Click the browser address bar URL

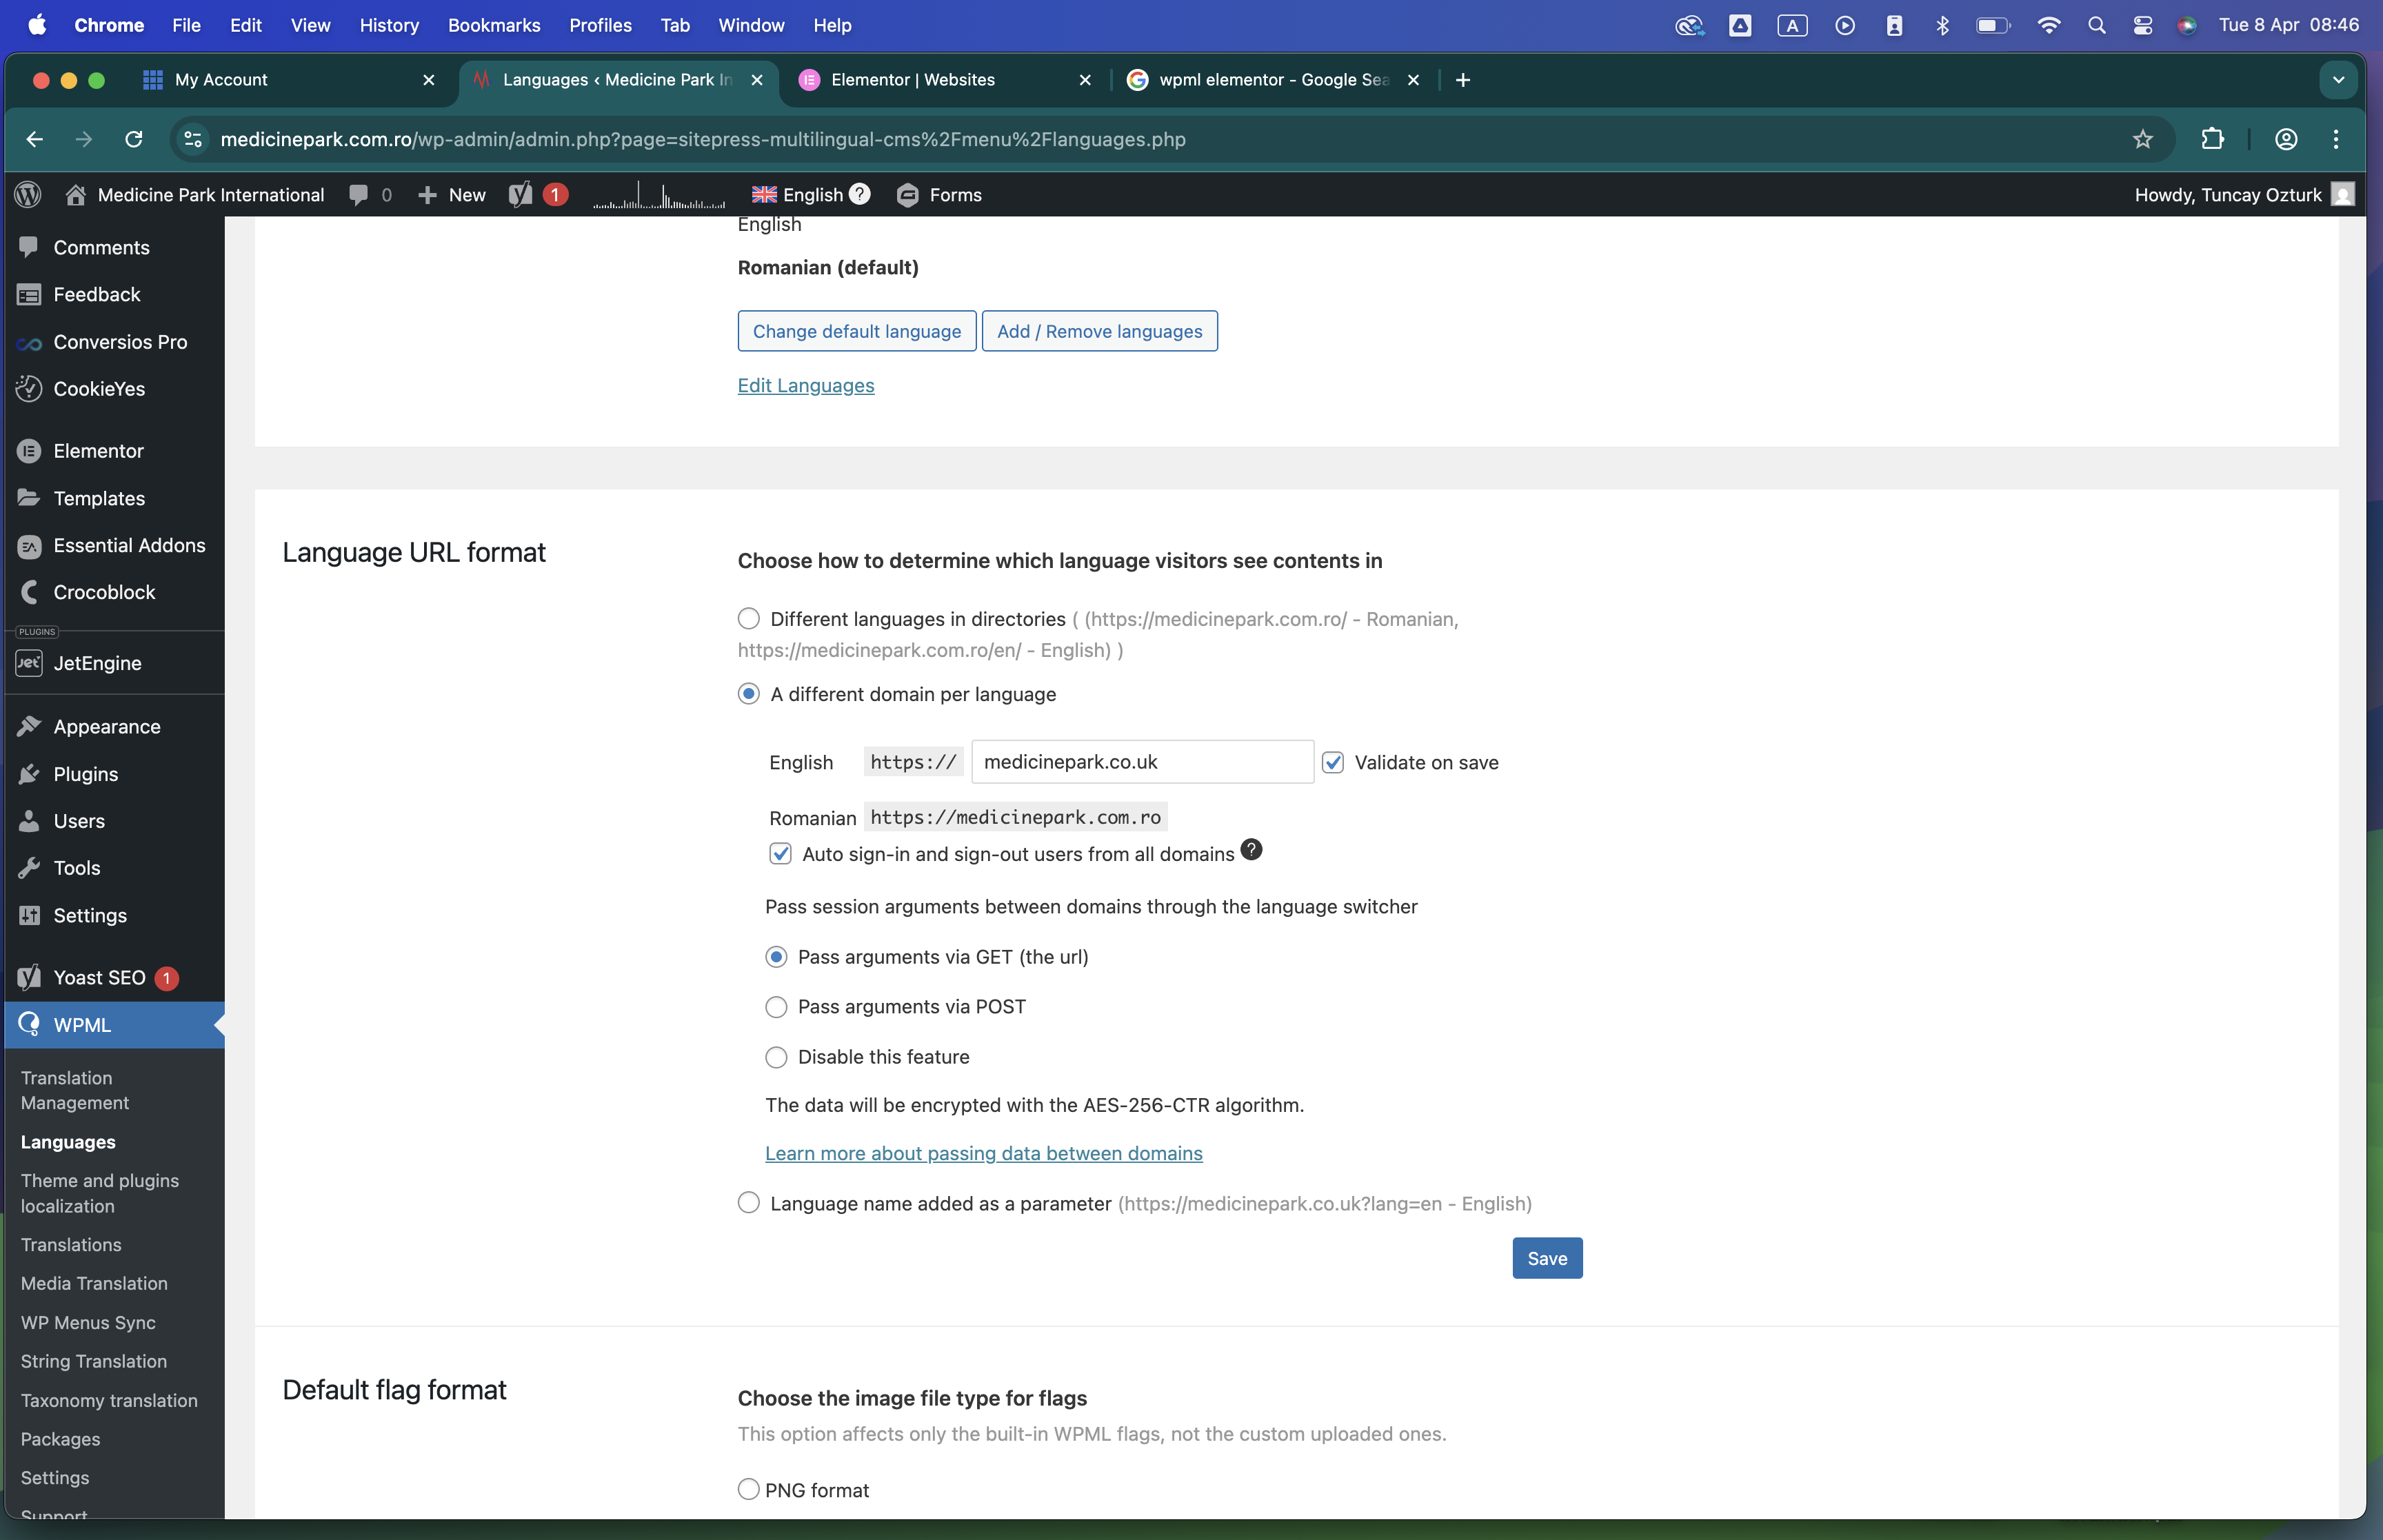(703, 139)
